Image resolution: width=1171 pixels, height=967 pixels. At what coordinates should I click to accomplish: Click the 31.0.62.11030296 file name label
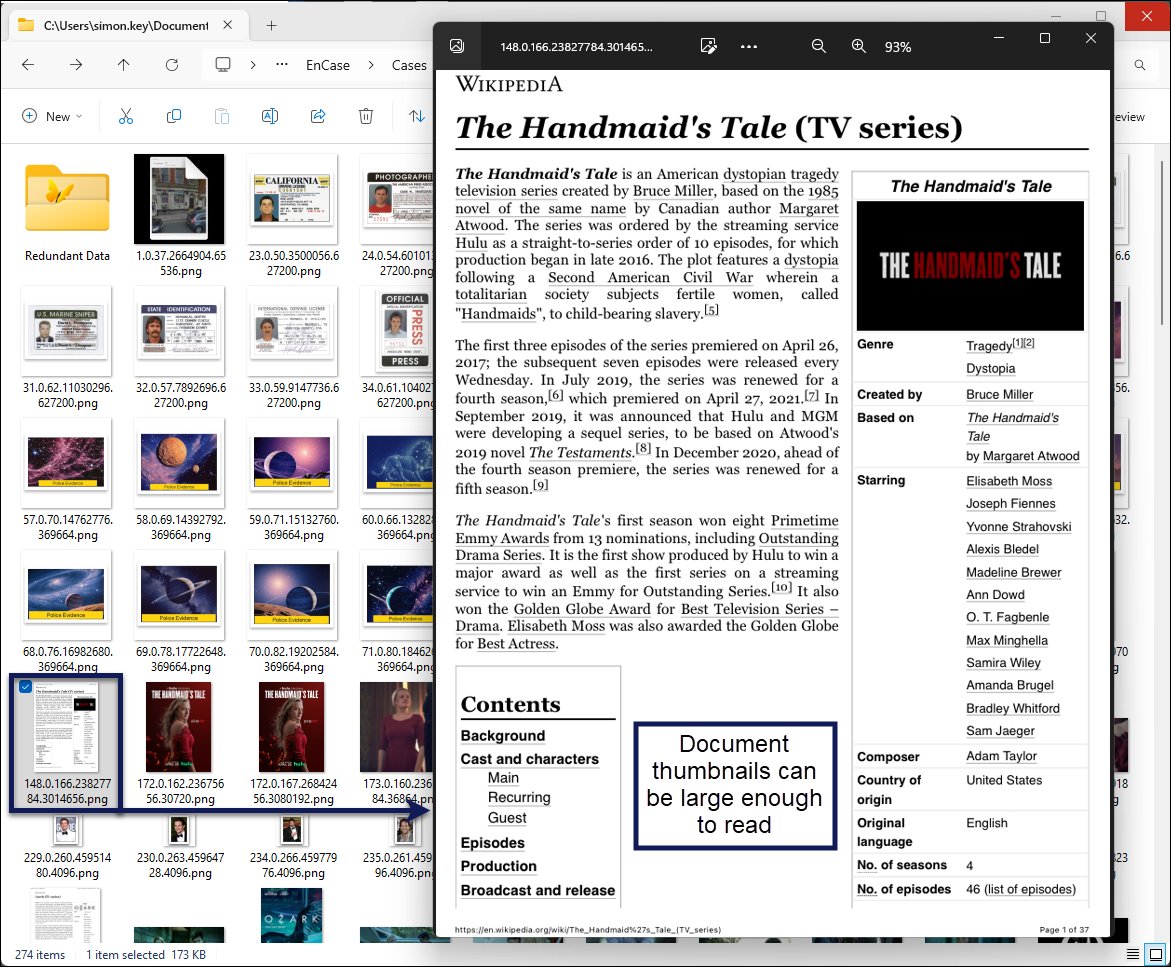(x=68, y=395)
